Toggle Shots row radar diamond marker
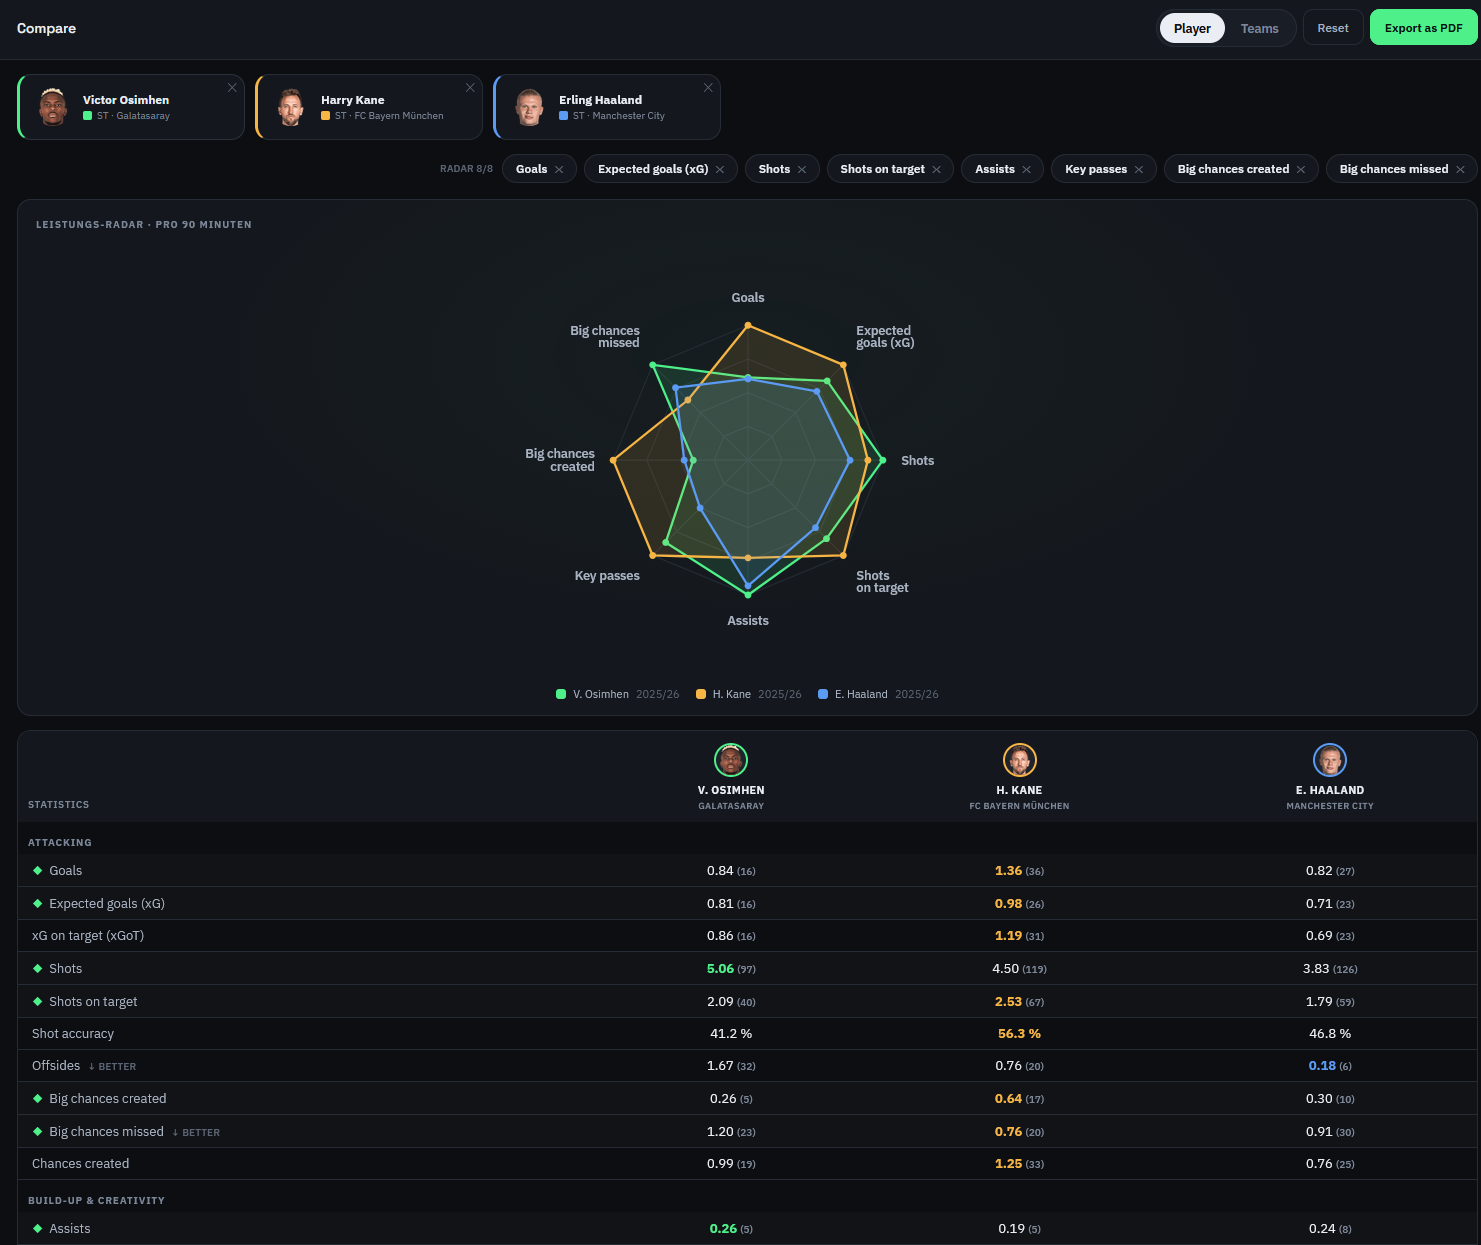Image resolution: width=1481 pixels, height=1245 pixels. [x=38, y=969]
